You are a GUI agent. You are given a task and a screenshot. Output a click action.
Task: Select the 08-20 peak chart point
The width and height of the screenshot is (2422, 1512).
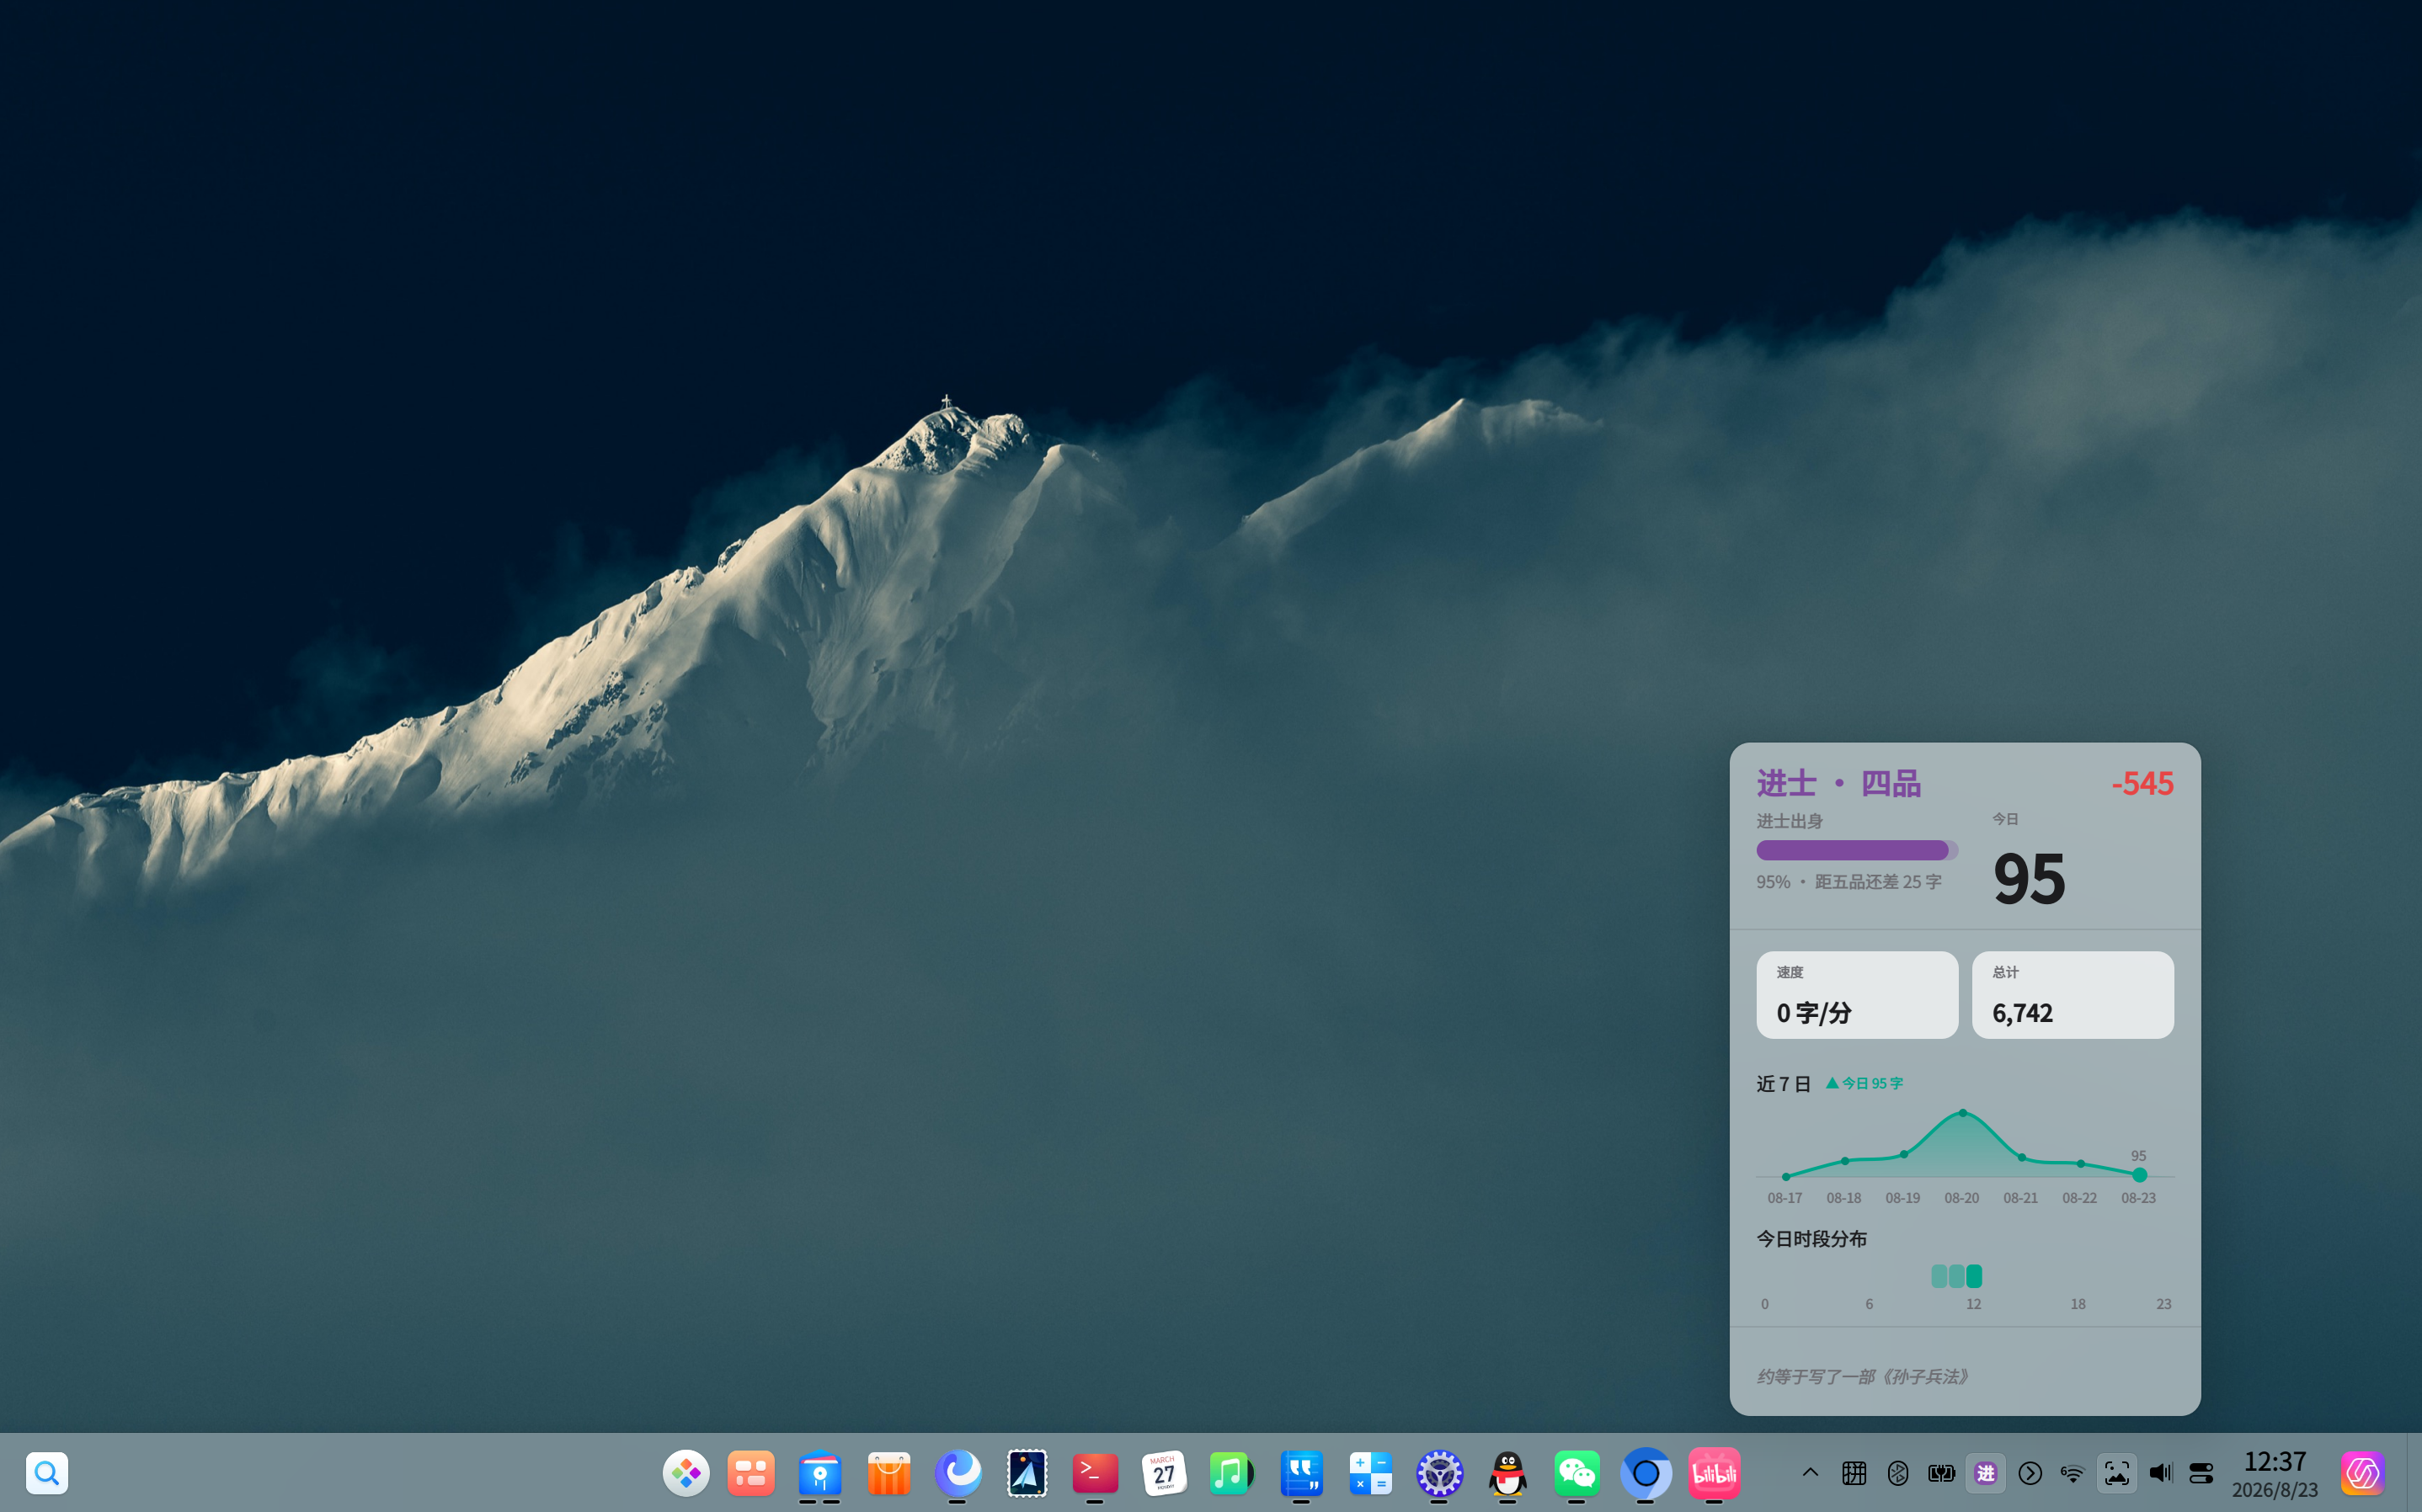click(1962, 1113)
